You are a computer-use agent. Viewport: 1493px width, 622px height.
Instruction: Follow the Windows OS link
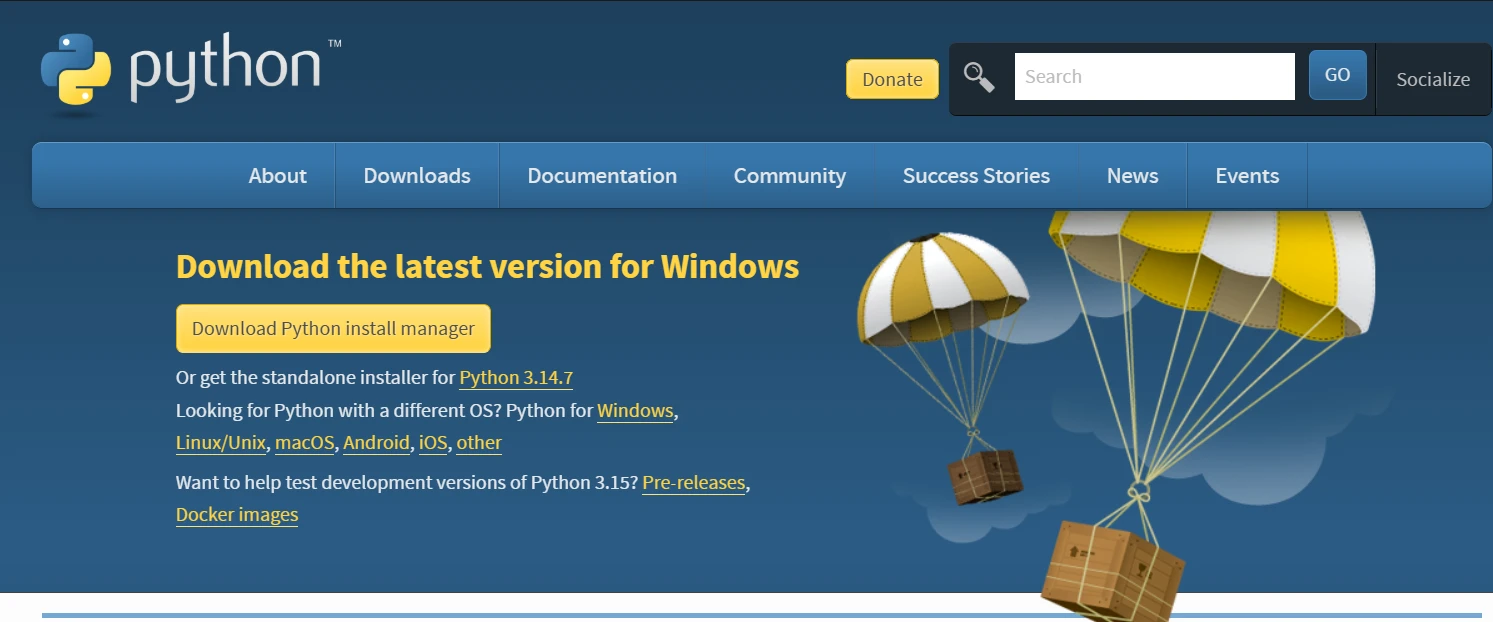(635, 411)
